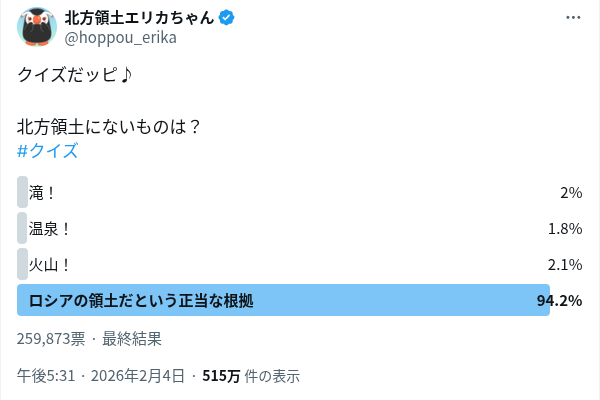Open the 515万 件の表示 view count
Screen dimensions: 600x400
(251, 376)
